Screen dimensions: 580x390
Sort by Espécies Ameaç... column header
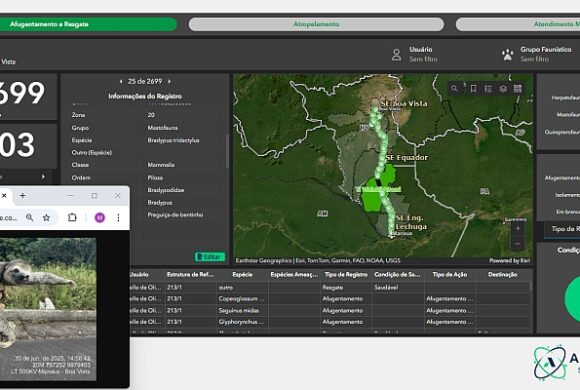pos(294,275)
